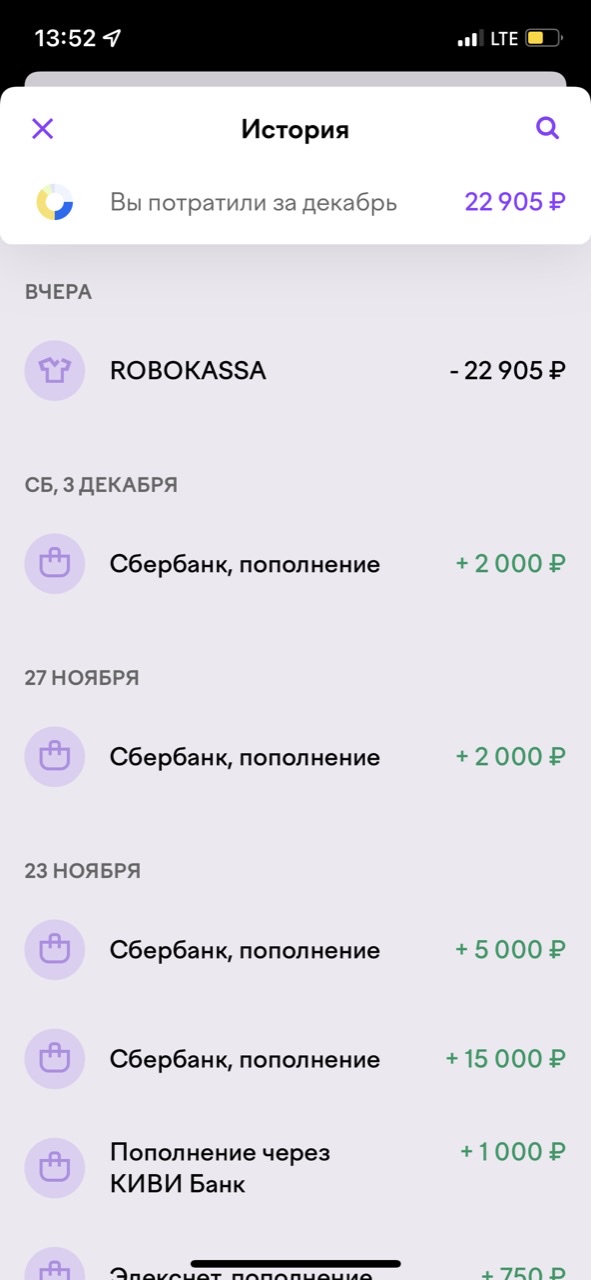The image size is (591, 1280).
Task: Tap the home indicator bar at bottom
Action: (295, 1264)
